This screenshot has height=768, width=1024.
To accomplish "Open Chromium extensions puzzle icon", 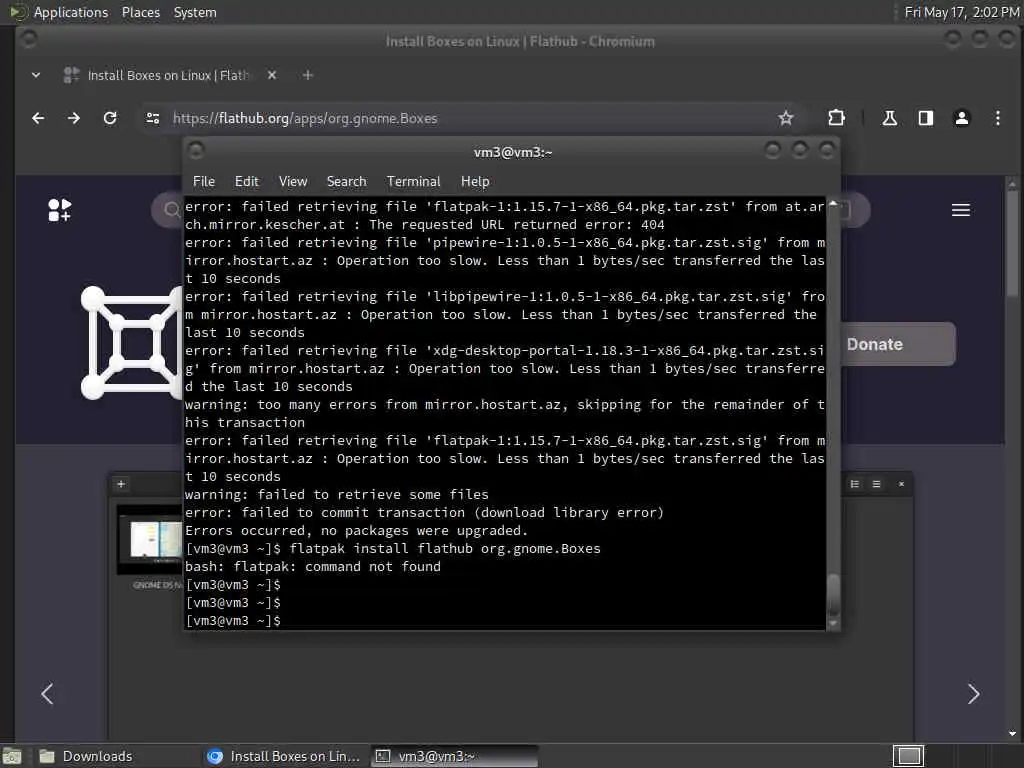I will (x=836, y=118).
